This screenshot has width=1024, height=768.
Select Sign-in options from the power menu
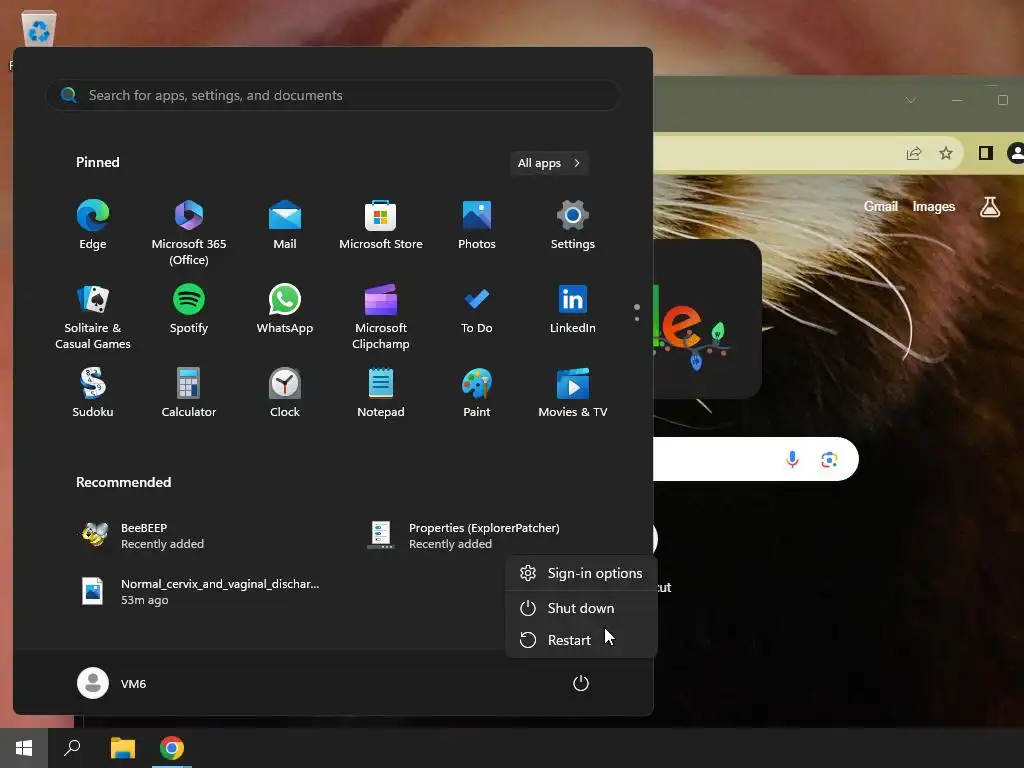[581, 573]
